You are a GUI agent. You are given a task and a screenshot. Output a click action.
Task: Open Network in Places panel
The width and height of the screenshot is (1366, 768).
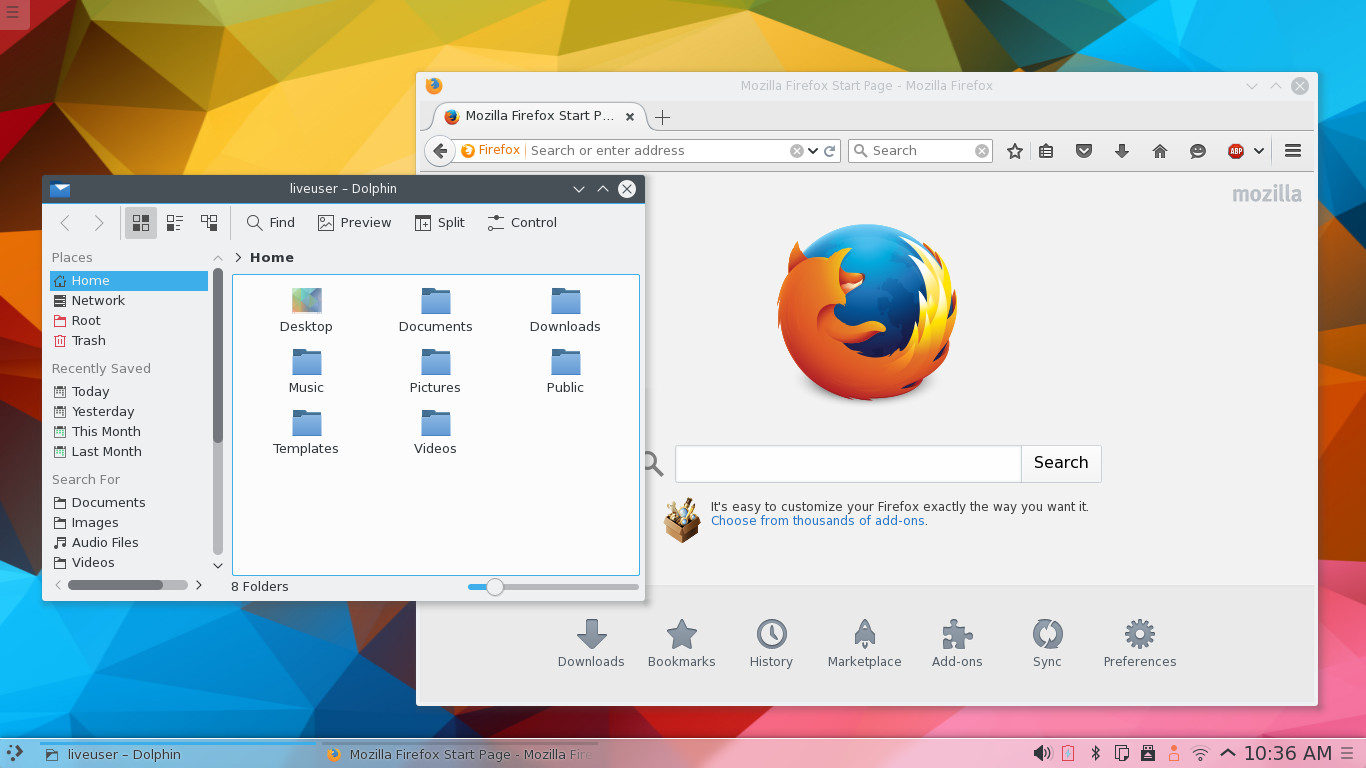(x=129, y=301)
